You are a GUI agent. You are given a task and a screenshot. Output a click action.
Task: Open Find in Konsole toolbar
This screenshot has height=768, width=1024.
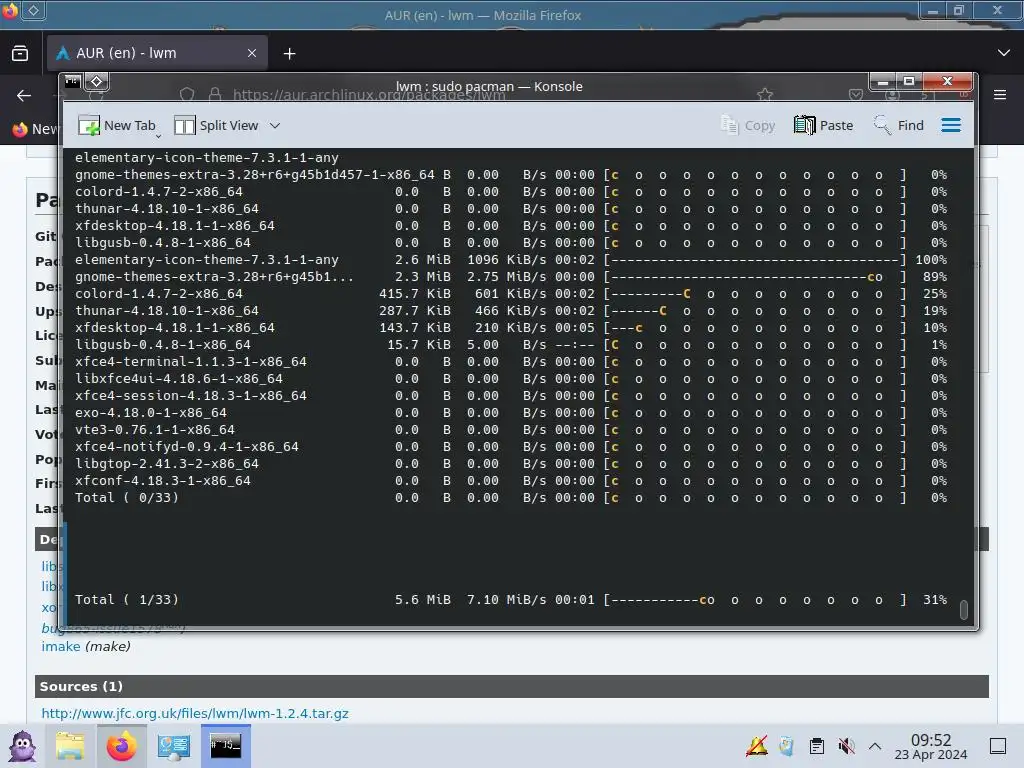(x=899, y=125)
